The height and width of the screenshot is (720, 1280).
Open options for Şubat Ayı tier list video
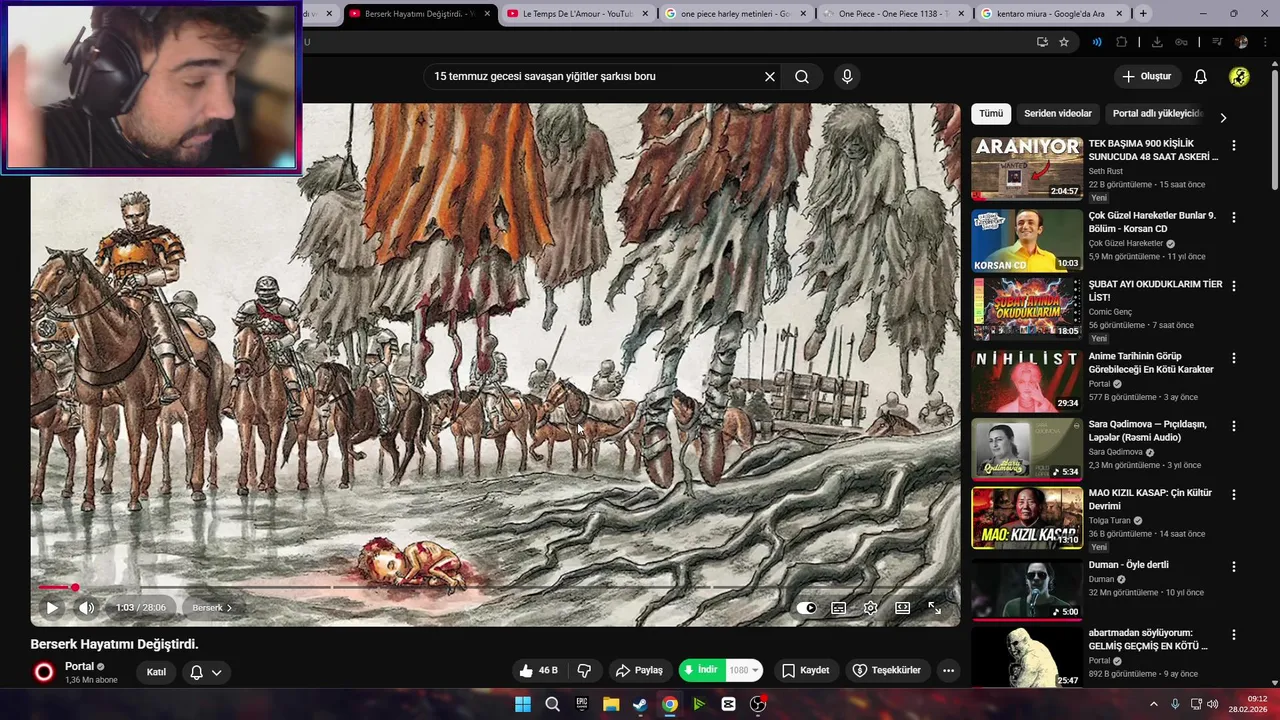1233,286
